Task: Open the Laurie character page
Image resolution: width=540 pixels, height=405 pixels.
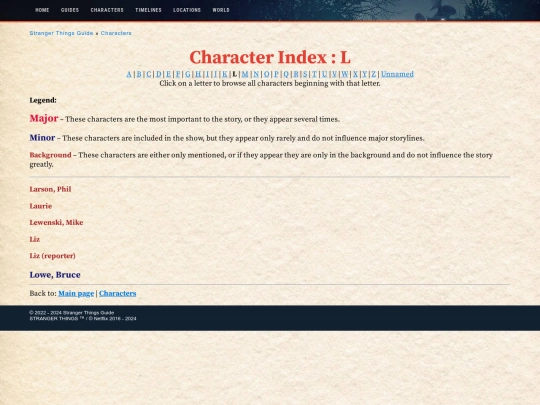Action: (x=41, y=206)
